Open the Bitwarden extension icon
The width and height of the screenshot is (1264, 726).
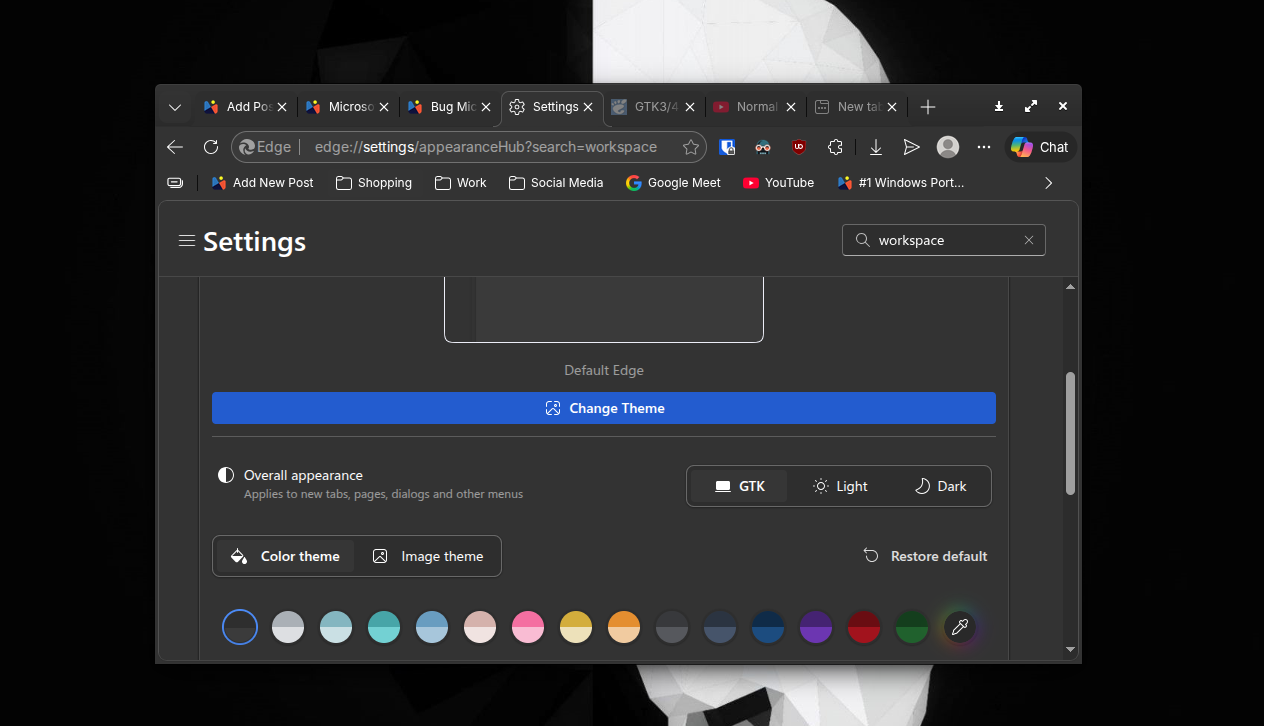point(728,147)
